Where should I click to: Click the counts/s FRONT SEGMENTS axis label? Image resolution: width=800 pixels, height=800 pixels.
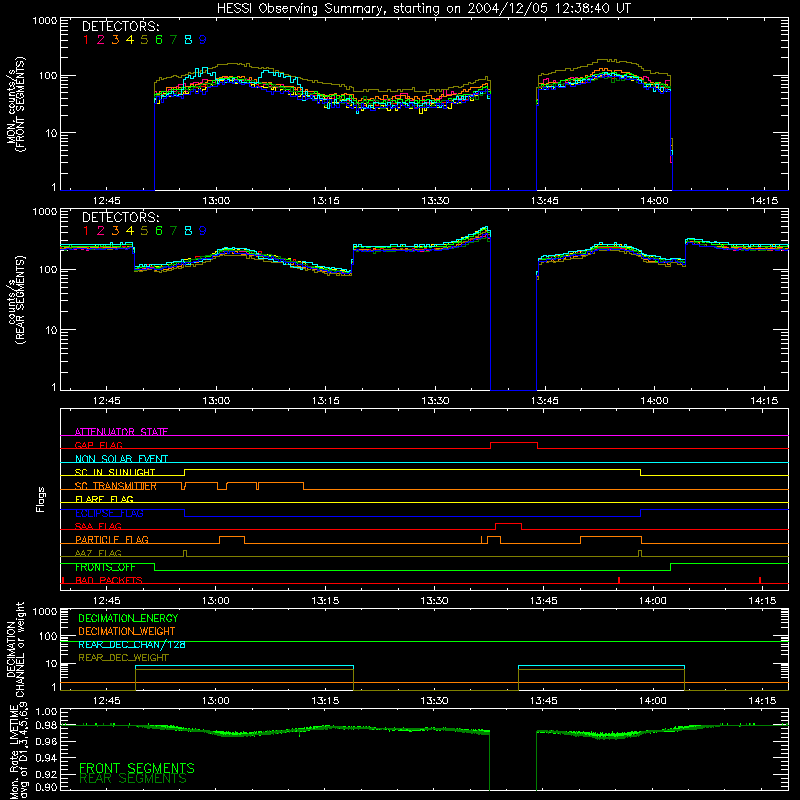coord(15,104)
